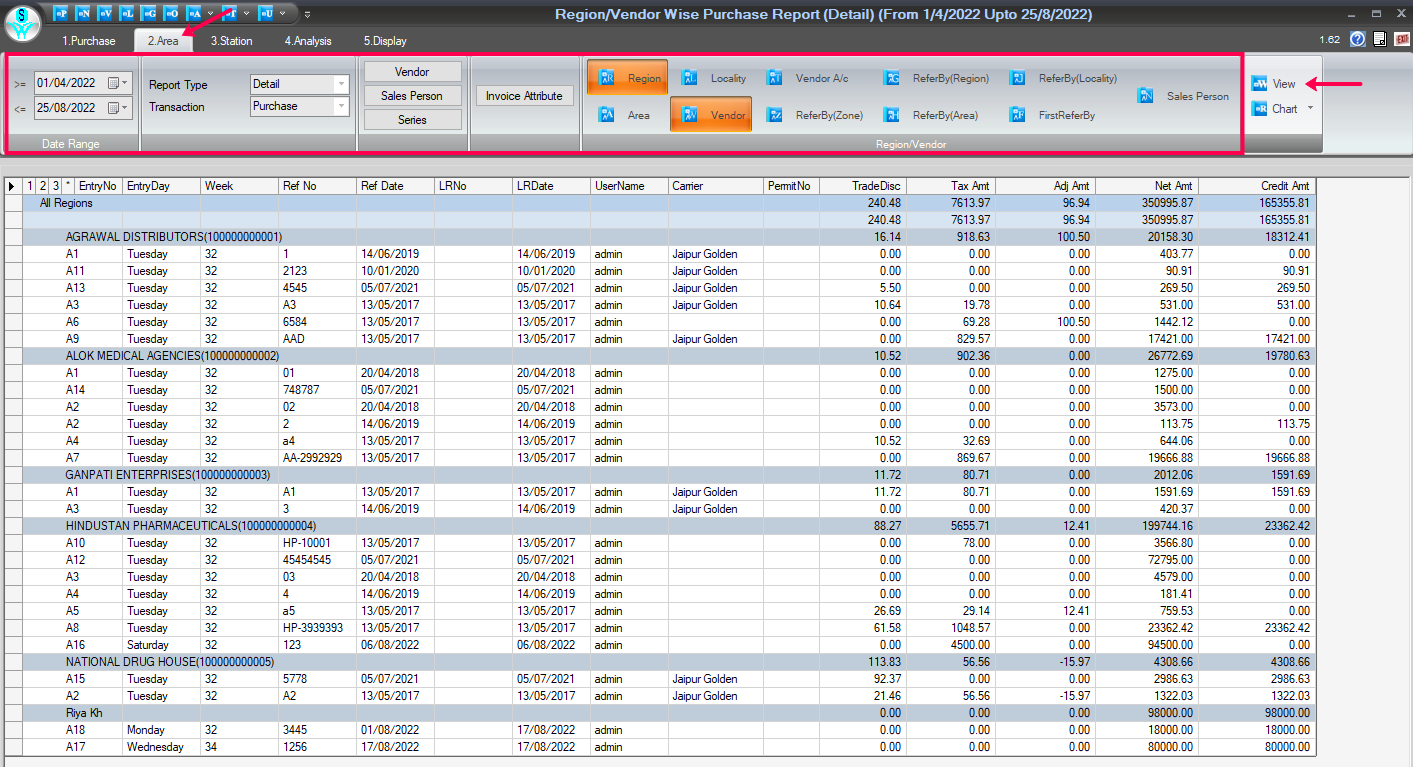Viewport: 1413px width, 767px height.
Task: Switch to the 3.Station tab
Action: click(x=231, y=41)
